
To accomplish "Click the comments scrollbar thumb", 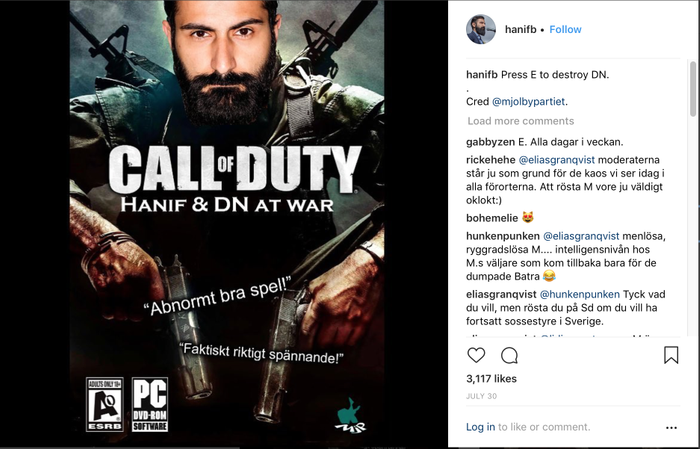I will (693, 89).
